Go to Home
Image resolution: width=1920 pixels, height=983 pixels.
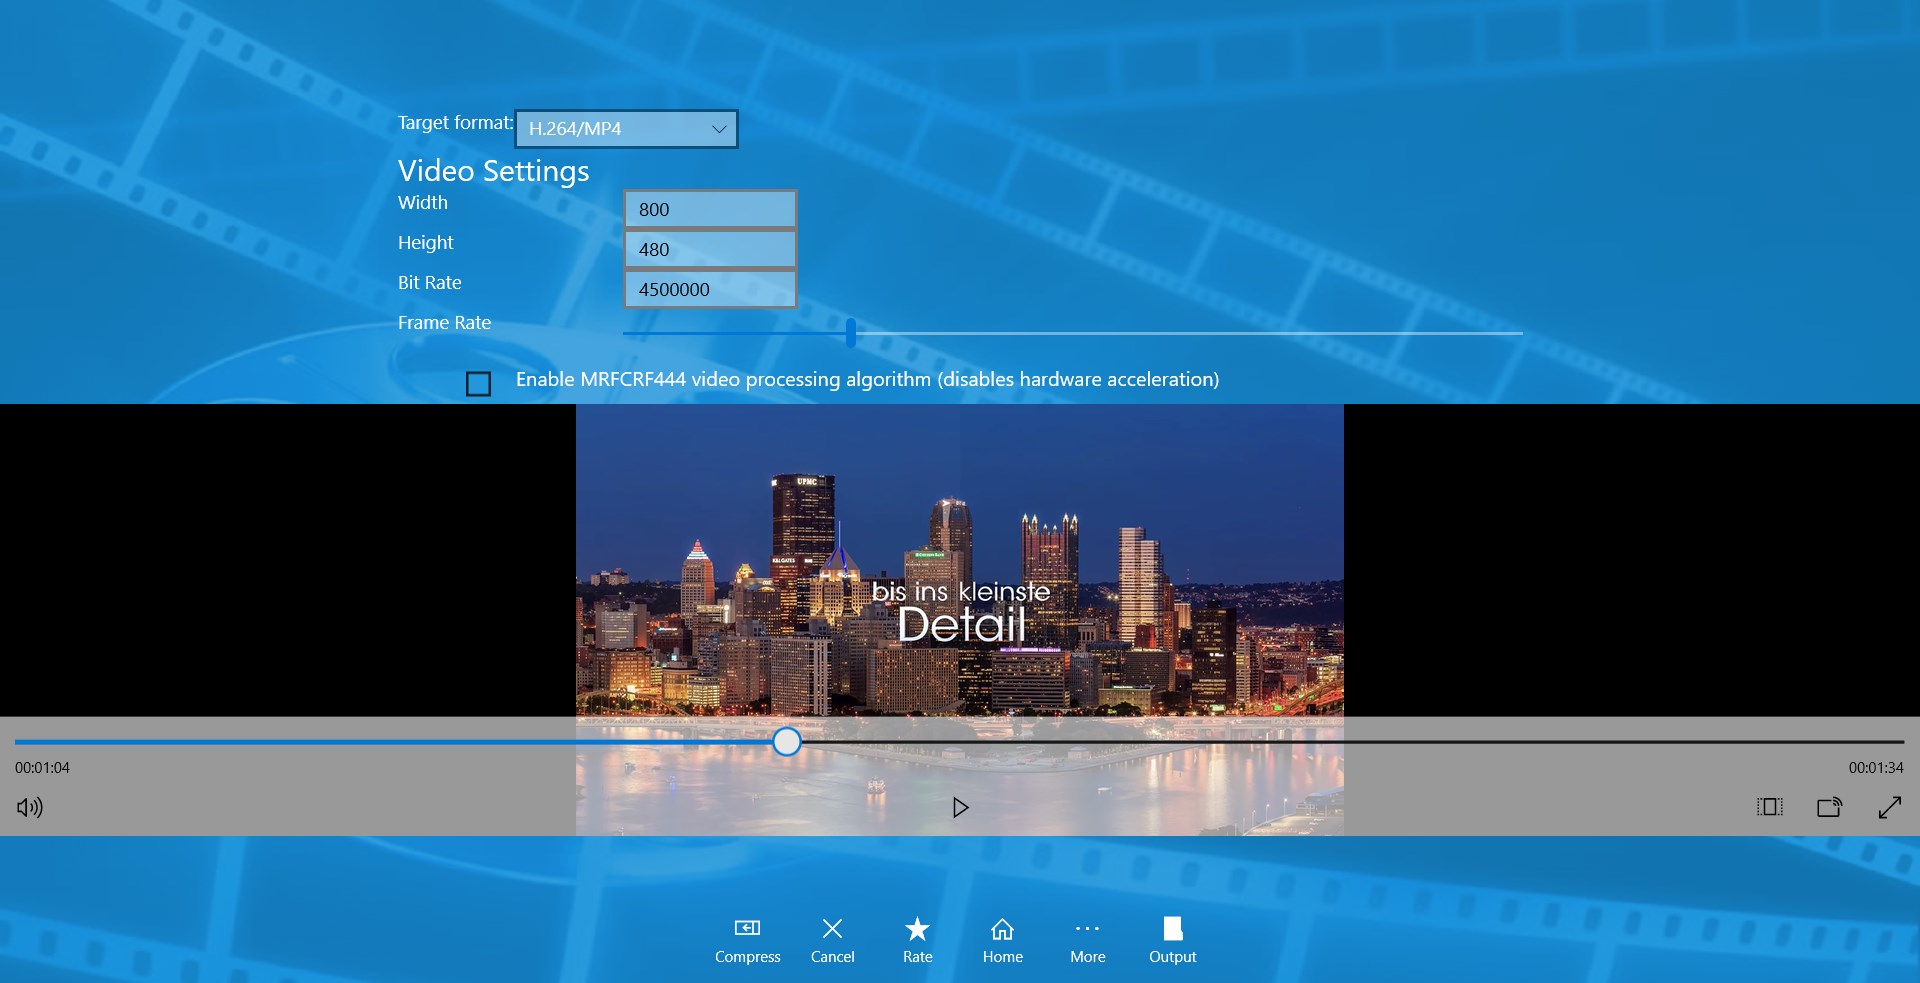(1002, 940)
